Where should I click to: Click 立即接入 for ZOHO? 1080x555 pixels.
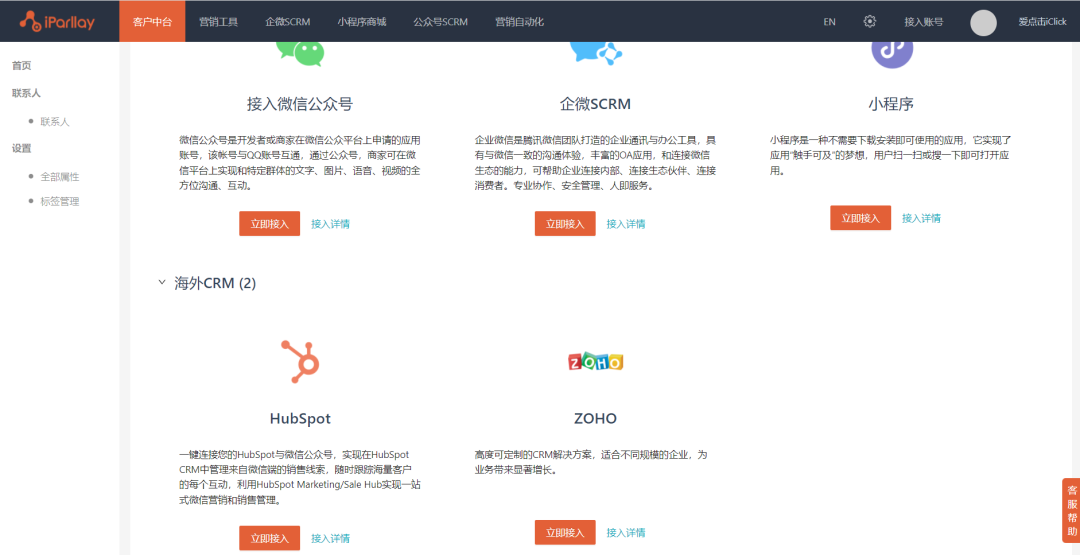[565, 532]
